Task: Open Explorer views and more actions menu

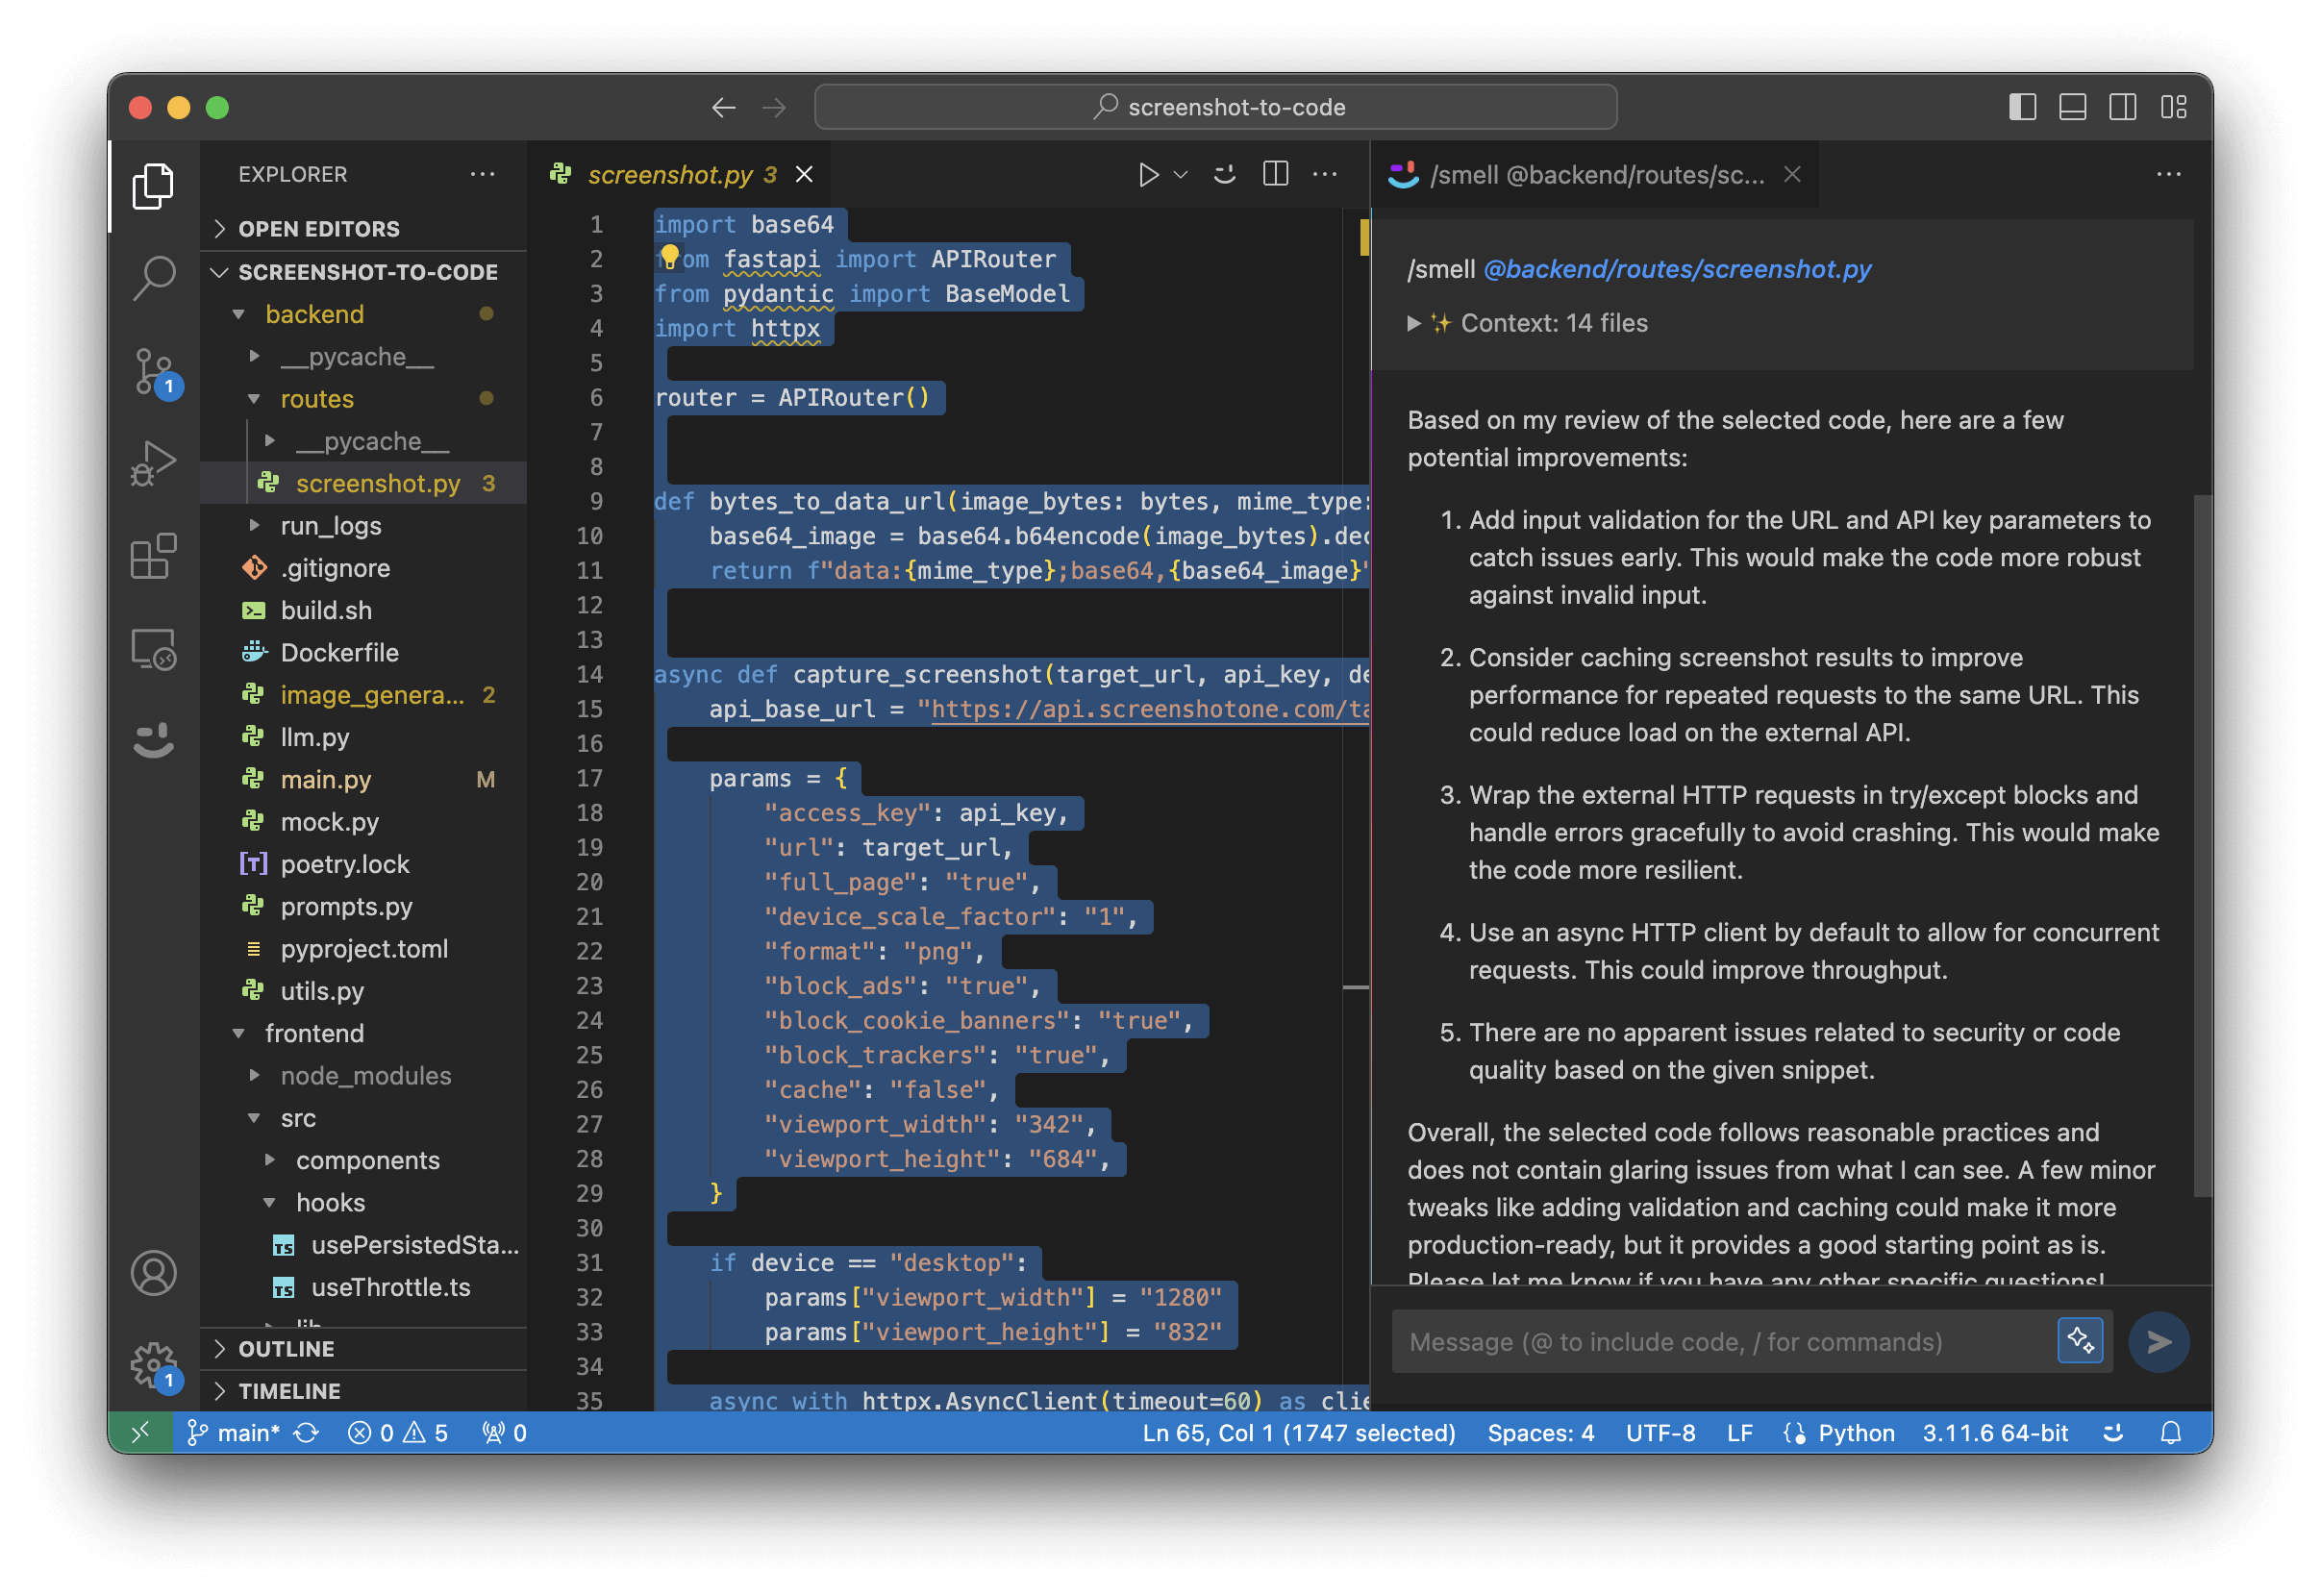Action: point(483,174)
